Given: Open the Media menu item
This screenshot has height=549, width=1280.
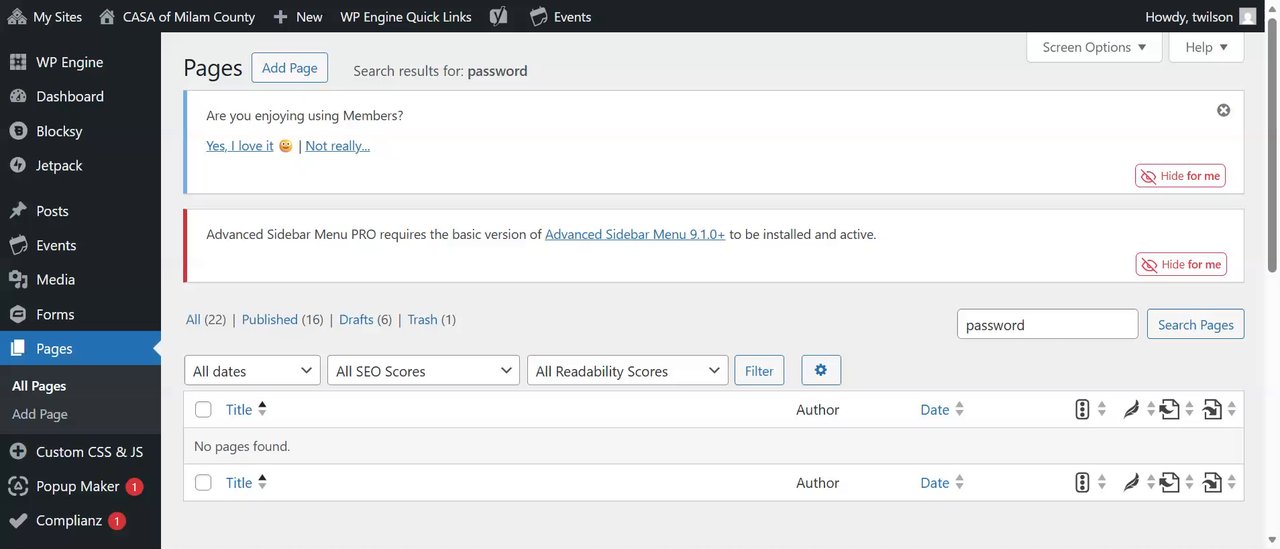Looking at the screenshot, I should (55, 280).
